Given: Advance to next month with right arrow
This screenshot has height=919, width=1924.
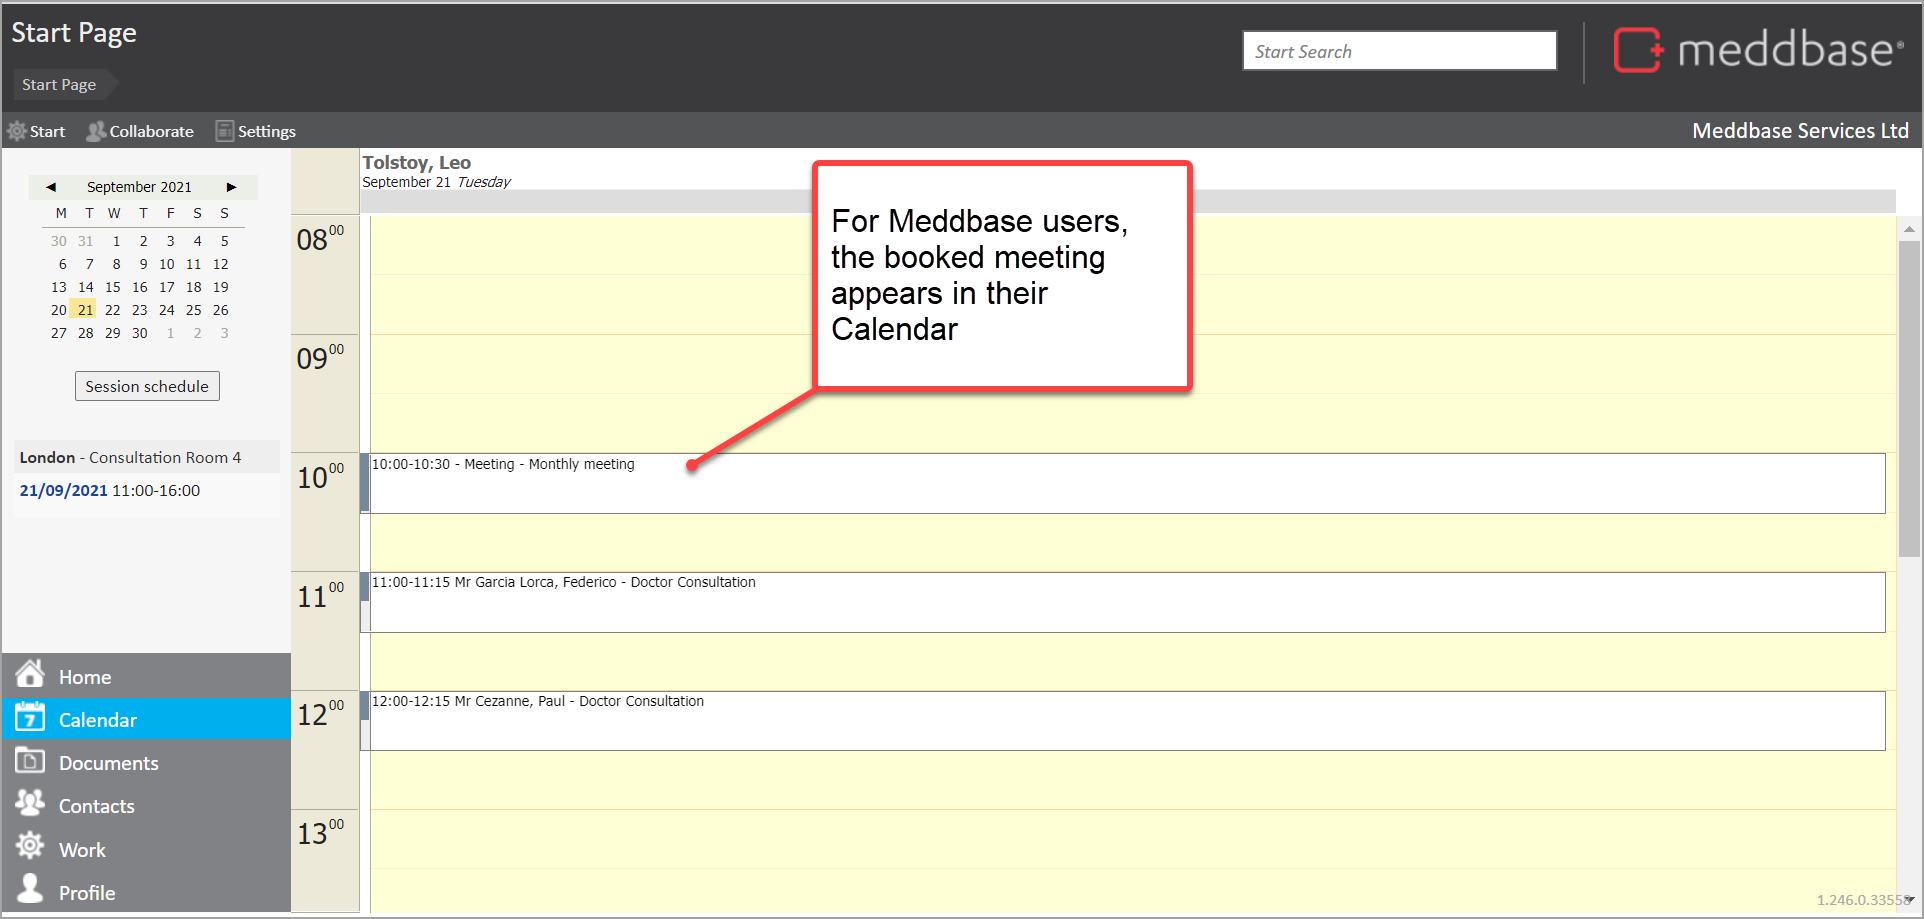Looking at the screenshot, I should 231,187.
